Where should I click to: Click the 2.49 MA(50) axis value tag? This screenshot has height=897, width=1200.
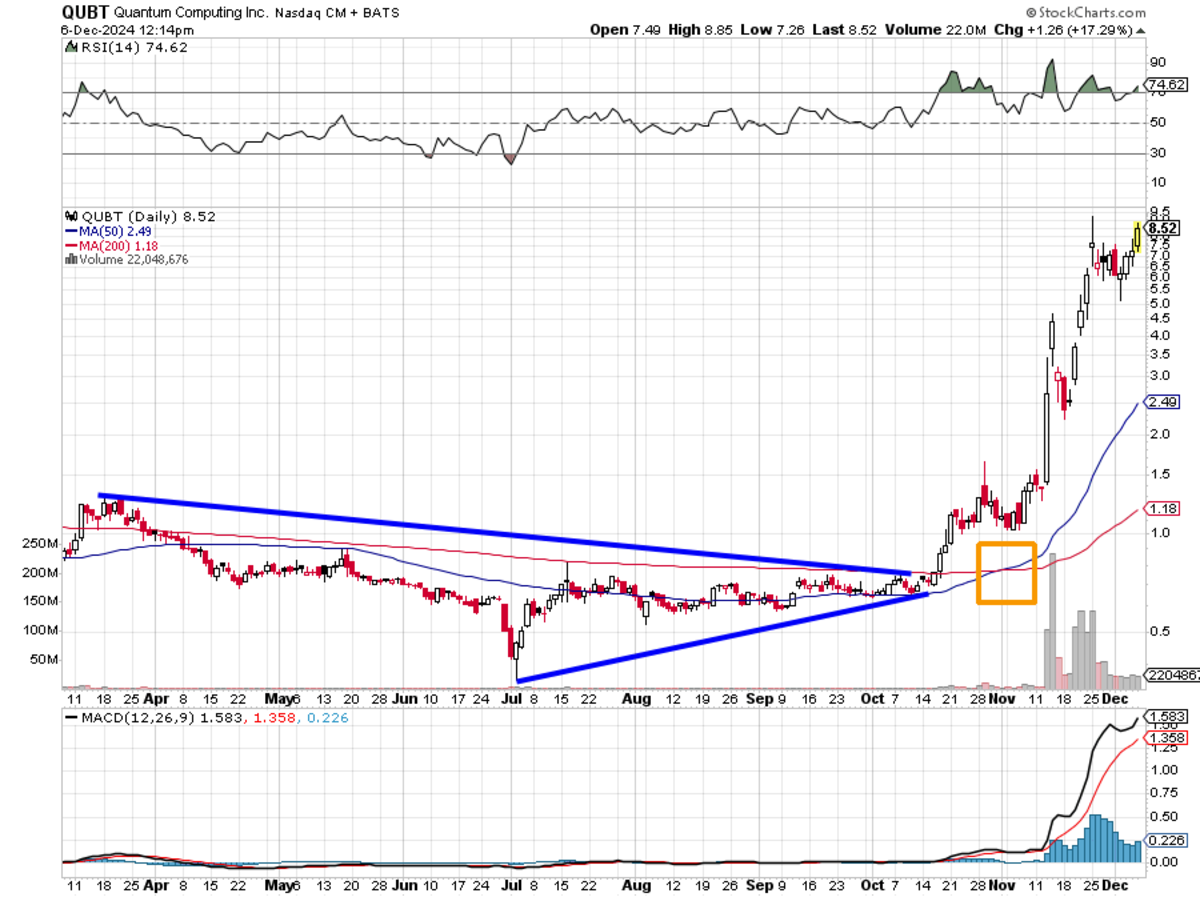pos(1163,402)
